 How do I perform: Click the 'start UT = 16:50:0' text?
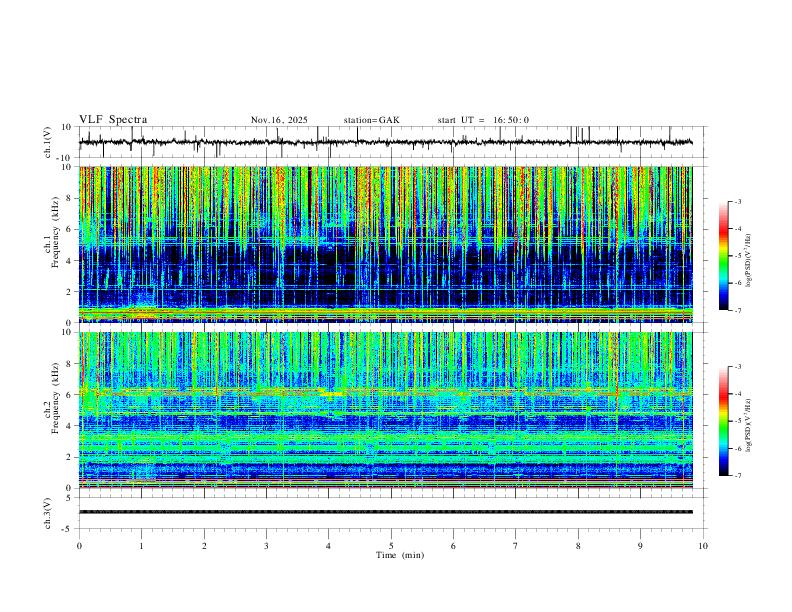[483, 120]
